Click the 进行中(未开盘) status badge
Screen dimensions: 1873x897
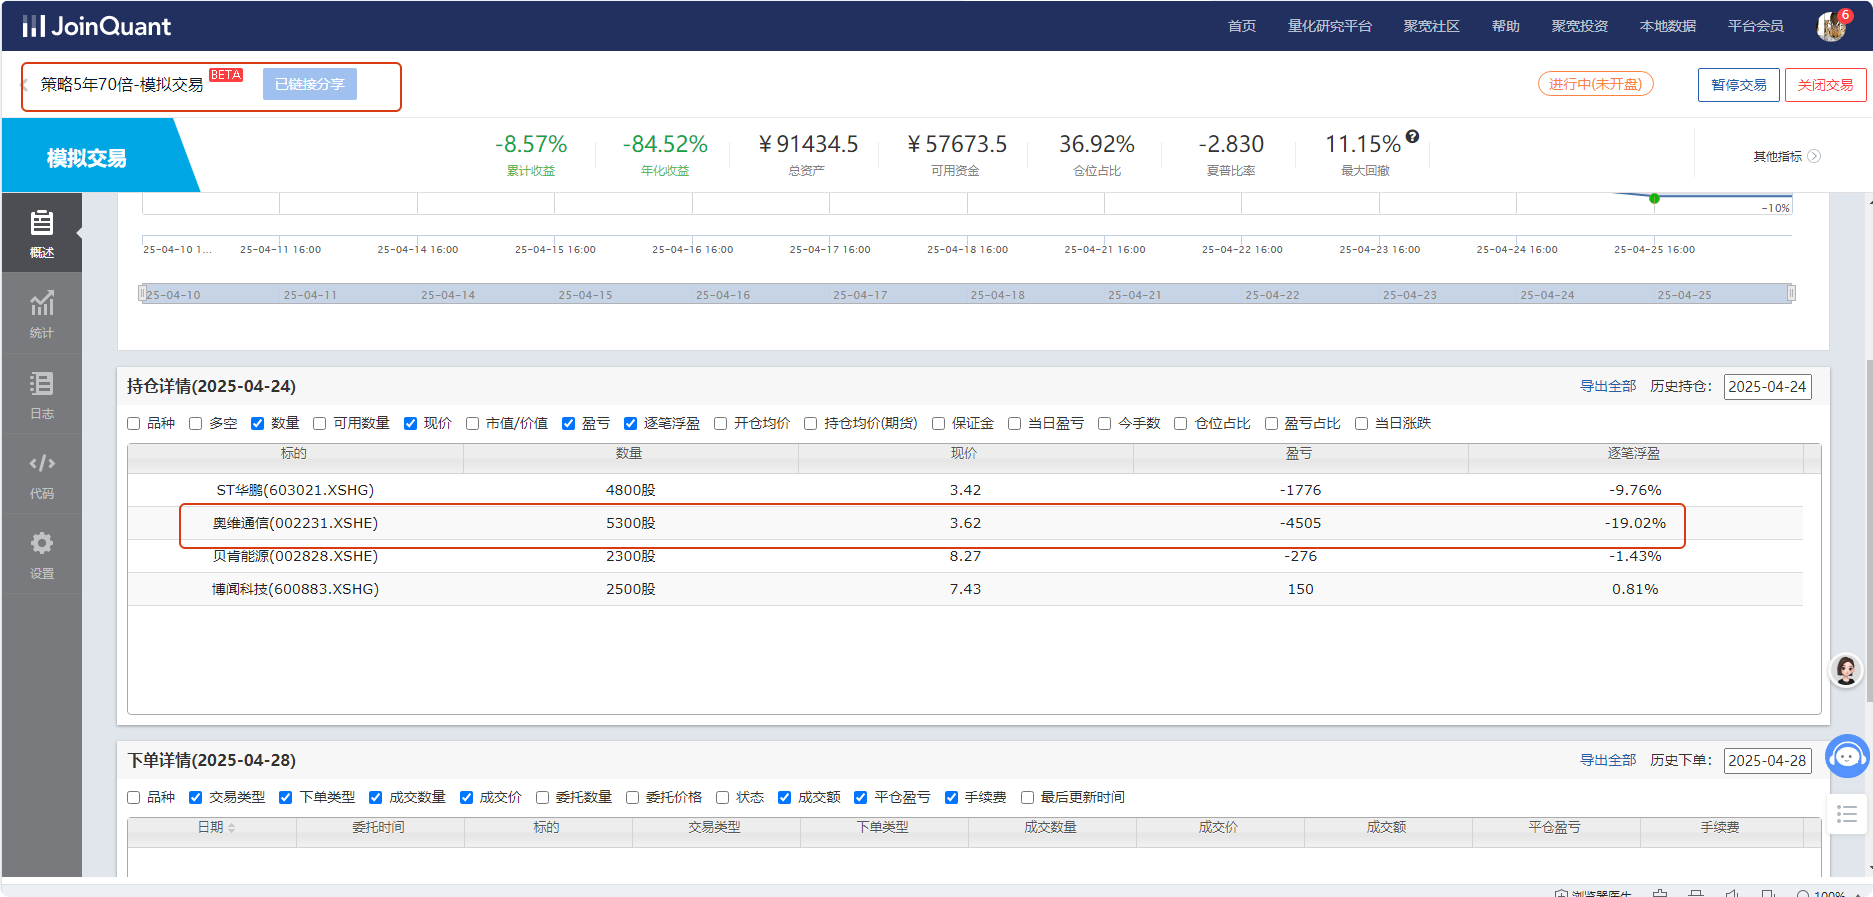1595,84
